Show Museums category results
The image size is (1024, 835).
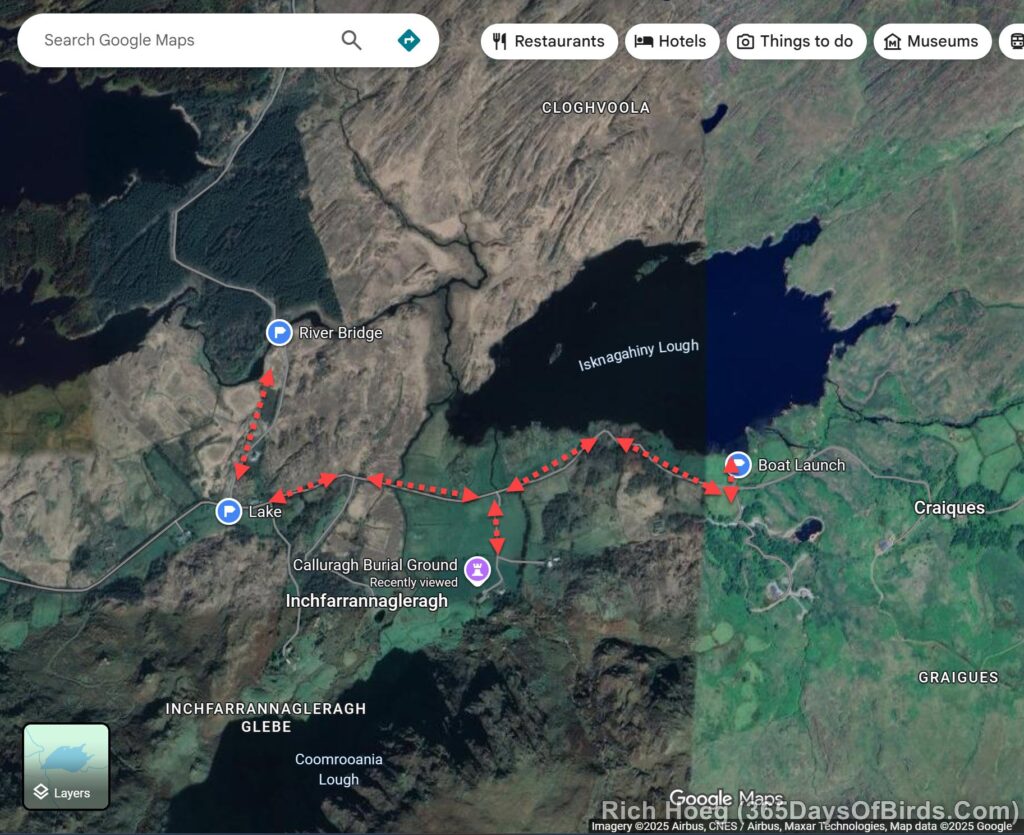point(931,41)
